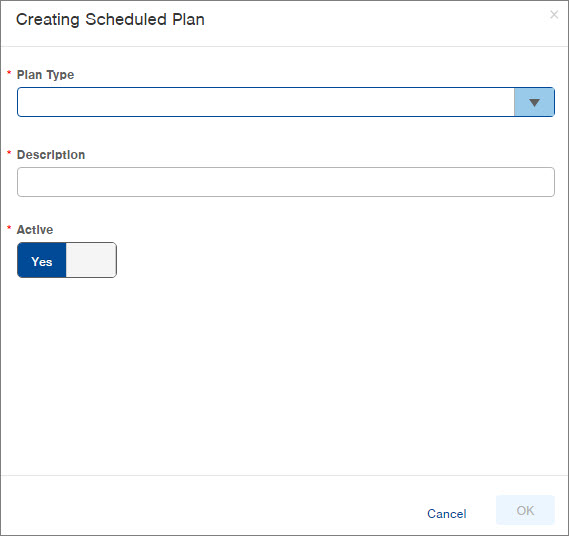Screen dimensions: 569x536
Task: Click inside the Plan Type combo box
Action: point(266,102)
